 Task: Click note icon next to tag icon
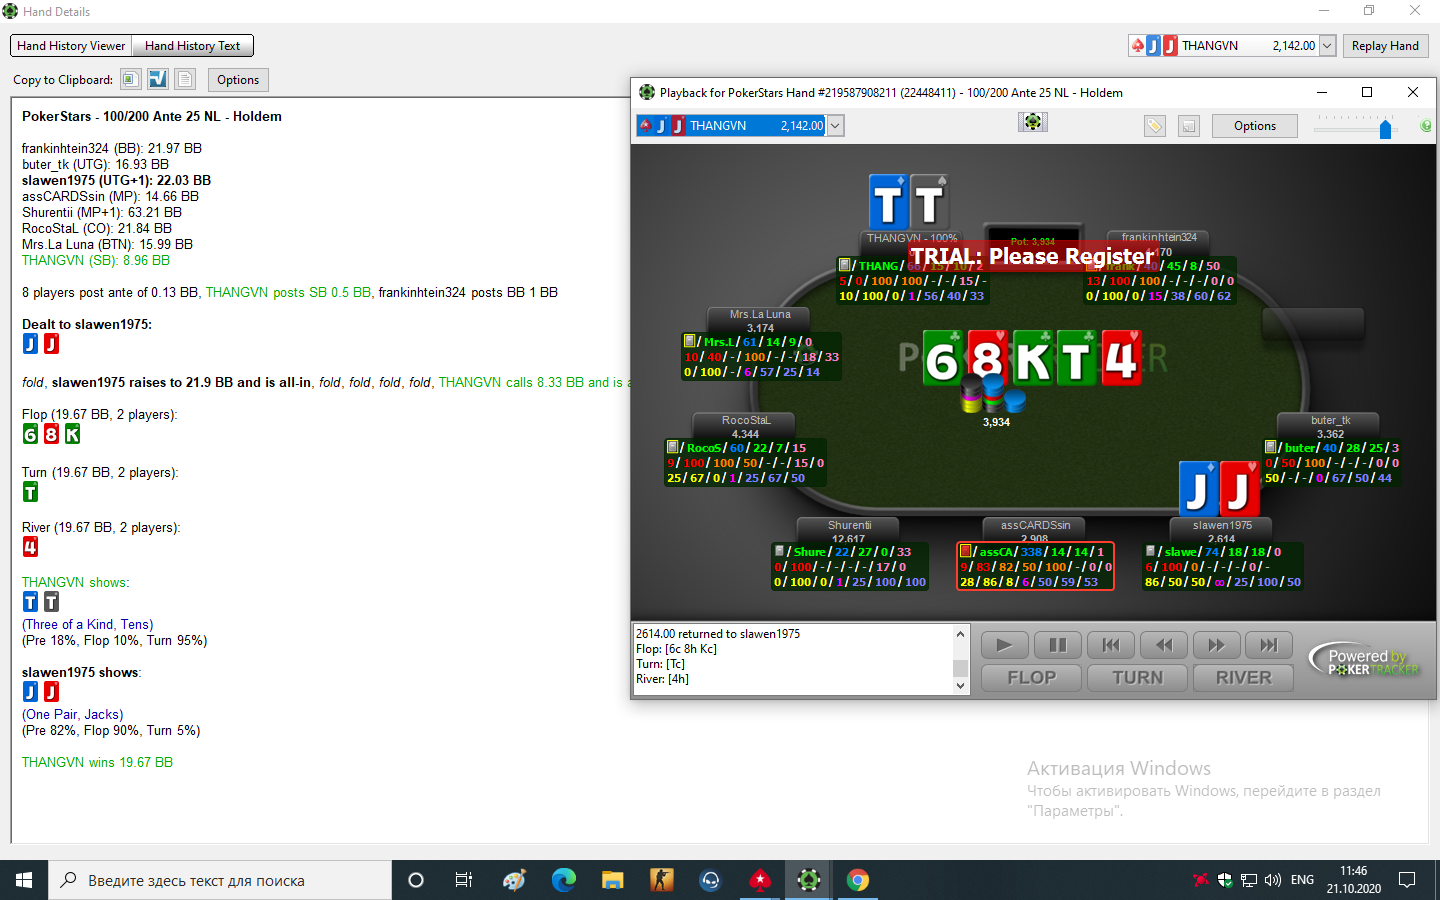[1188, 126]
